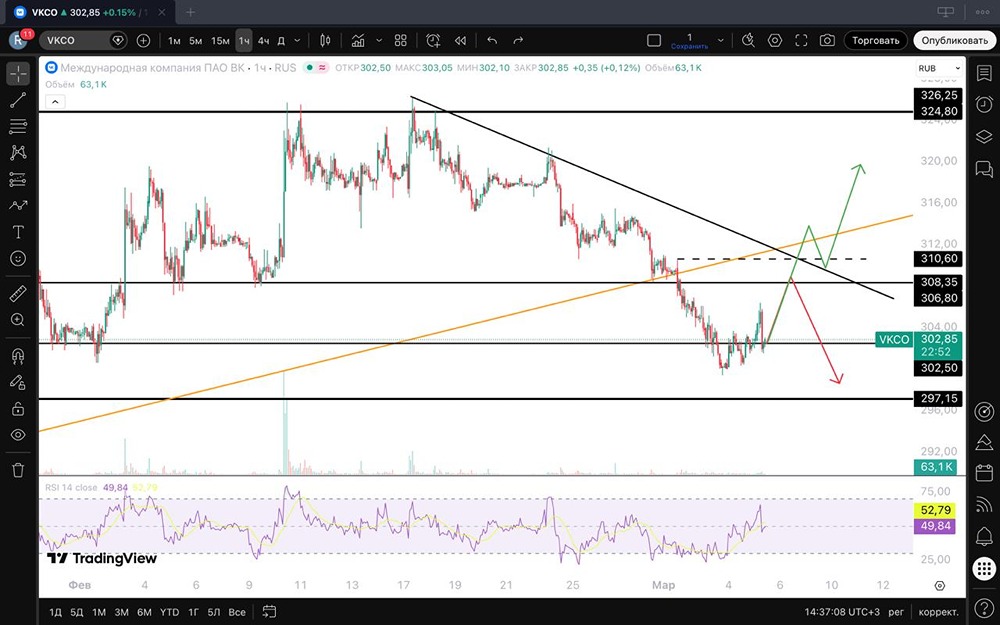Select the Text tool

click(18, 232)
